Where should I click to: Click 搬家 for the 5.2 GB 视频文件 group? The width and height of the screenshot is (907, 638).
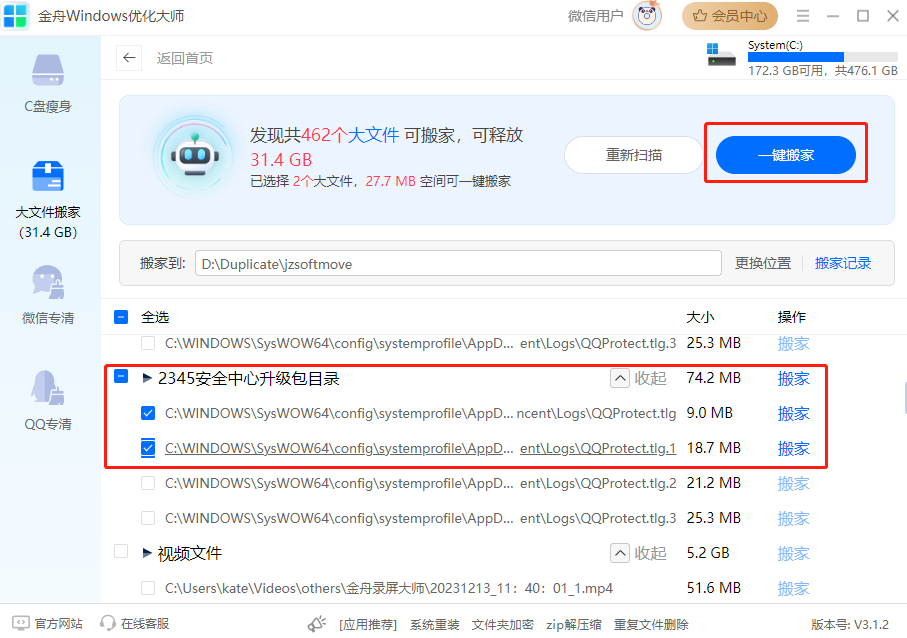click(x=793, y=554)
